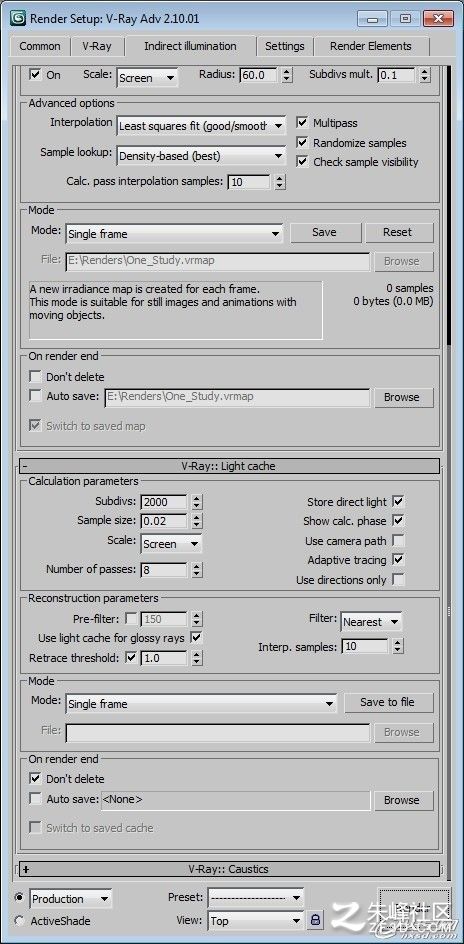Open the Filter dropdown set to Nearest
Image resolution: width=464 pixels, height=944 pixels.
point(371,622)
